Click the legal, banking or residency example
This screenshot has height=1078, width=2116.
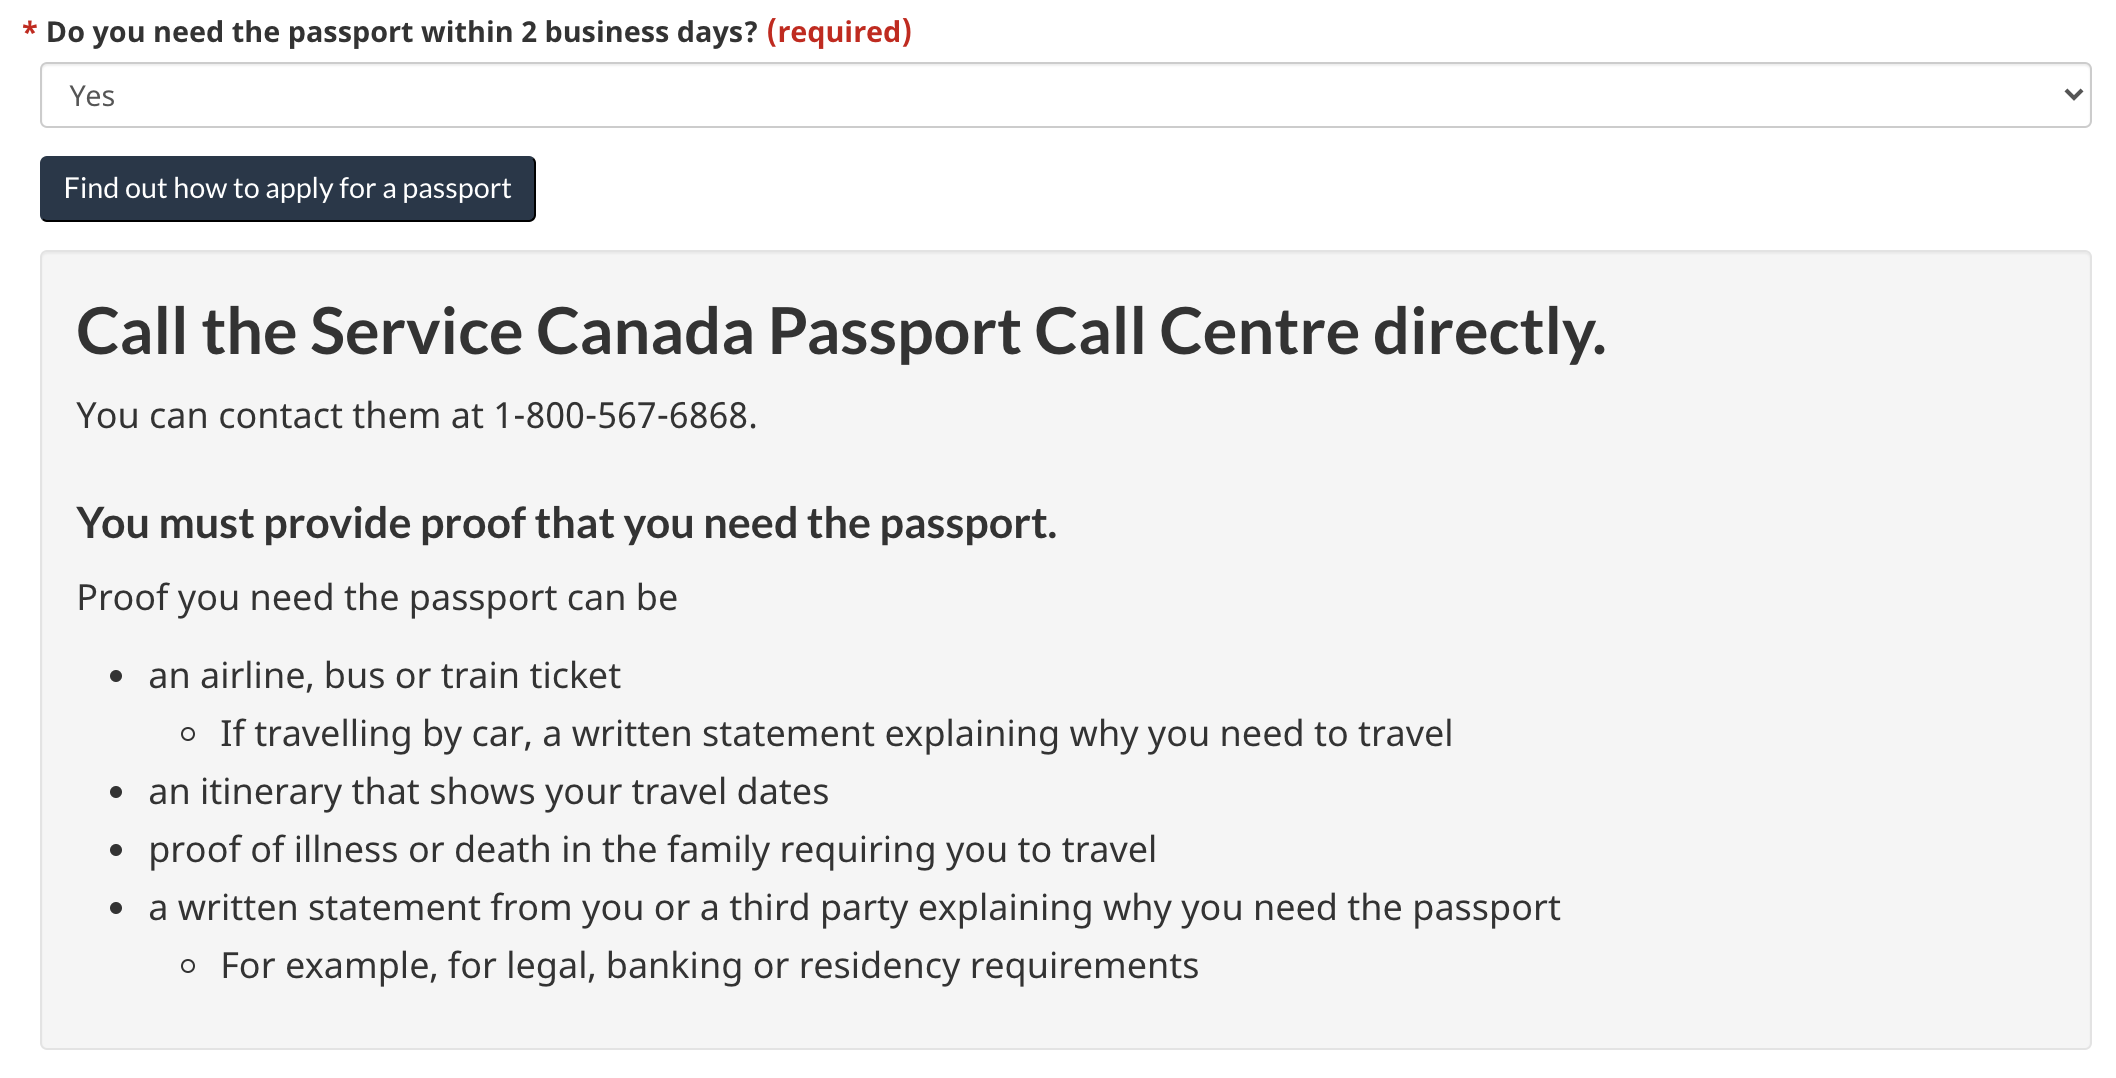pyautogui.click(x=709, y=966)
